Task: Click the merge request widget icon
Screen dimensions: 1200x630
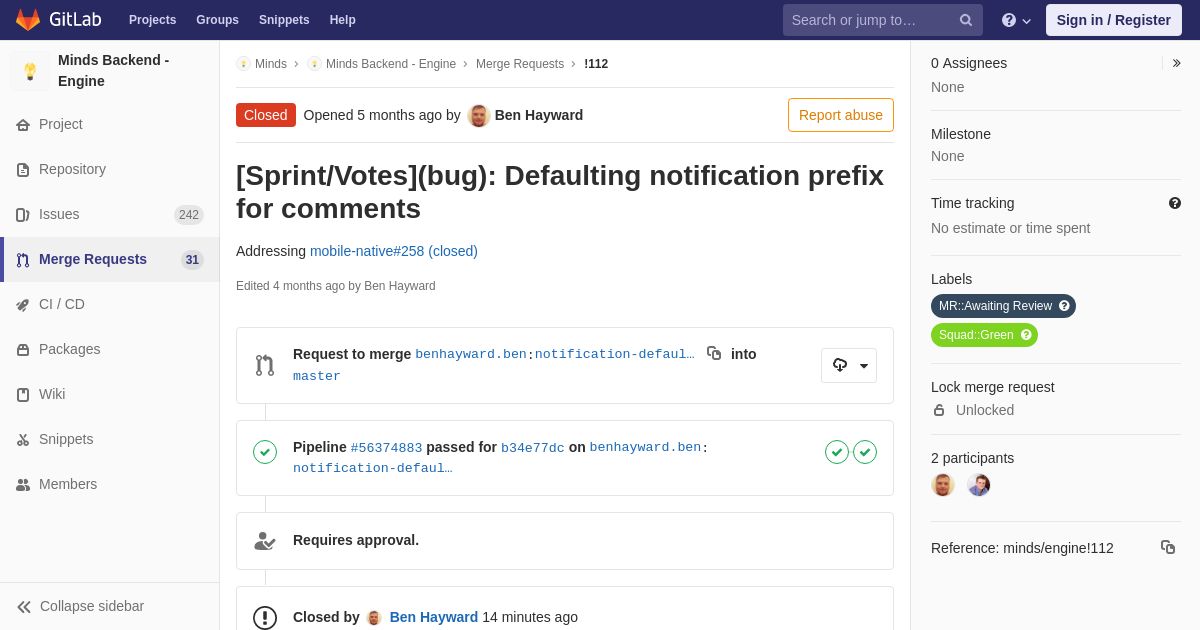Action: pos(265,365)
